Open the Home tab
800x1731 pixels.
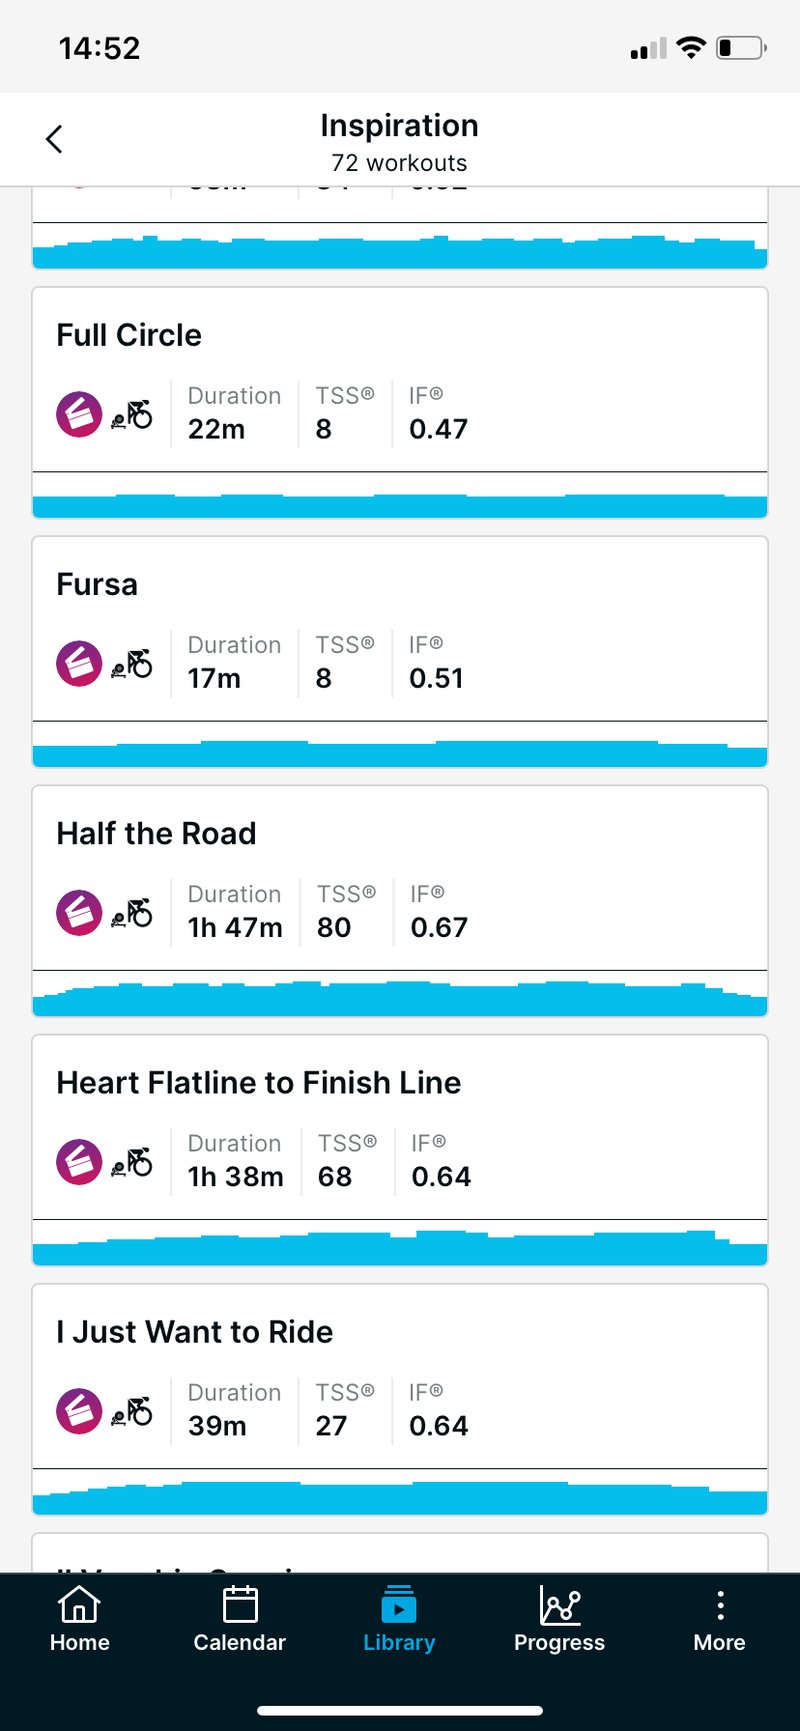pyautogui.click(x=80, y=1621)
